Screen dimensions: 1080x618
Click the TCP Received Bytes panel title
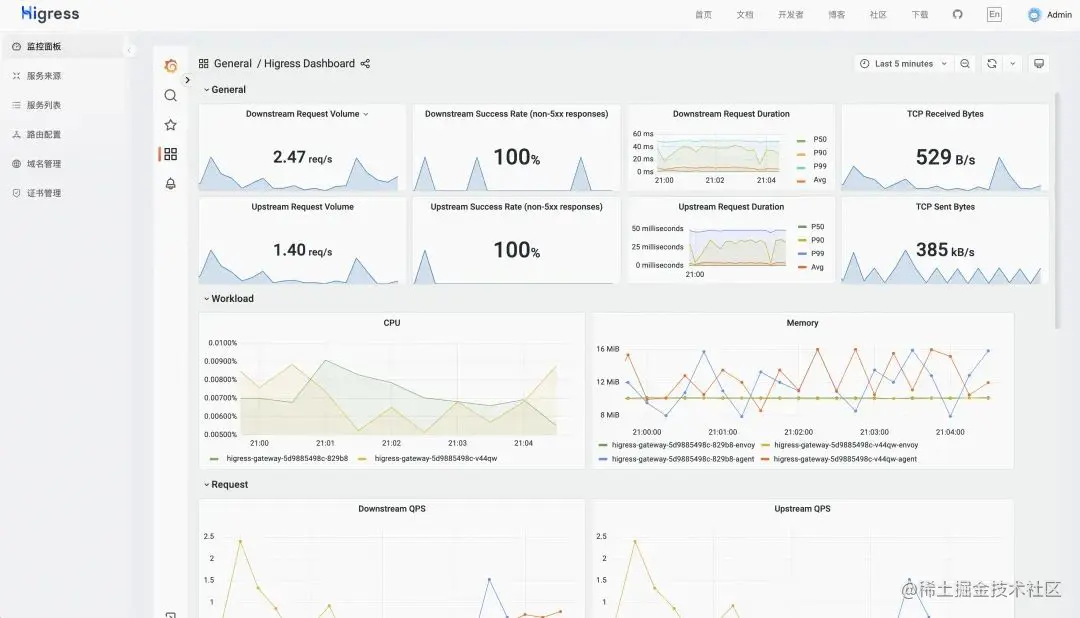point(945,114)
